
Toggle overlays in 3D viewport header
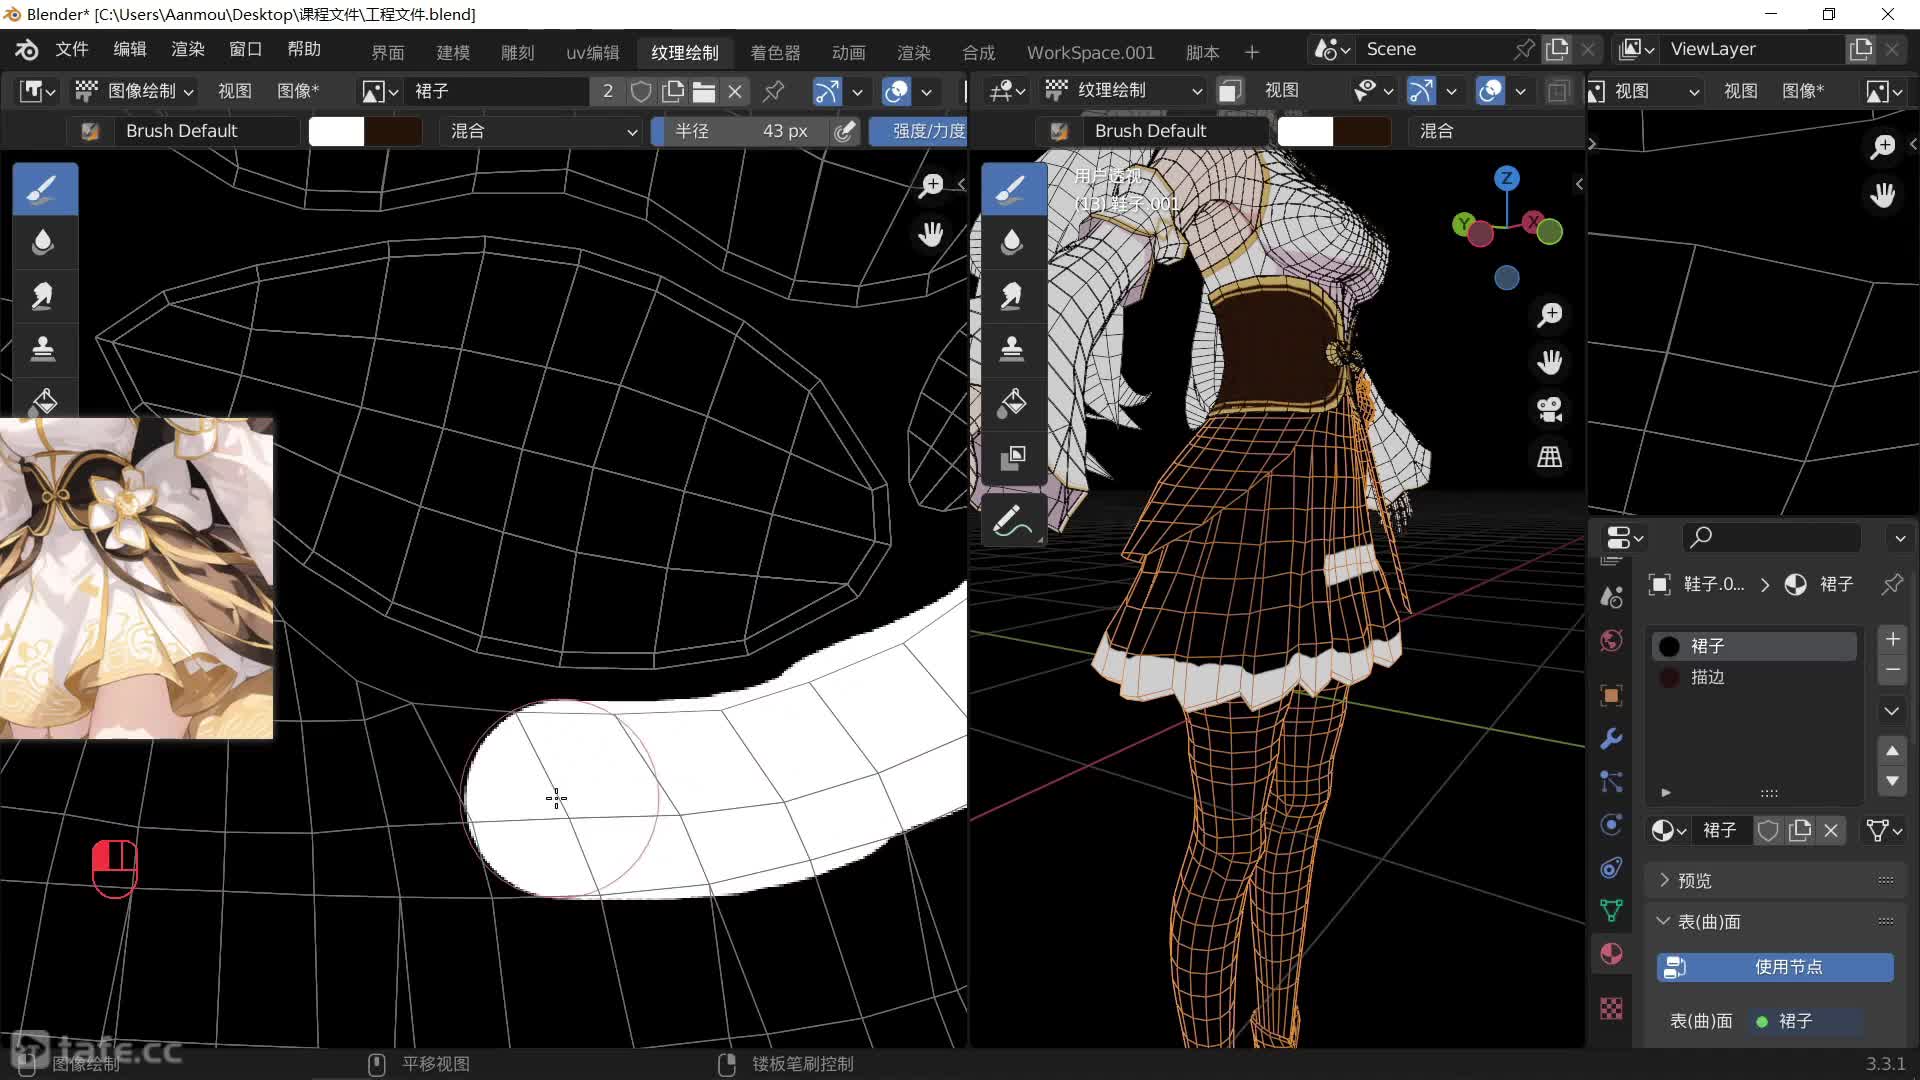coord(1490,91)
